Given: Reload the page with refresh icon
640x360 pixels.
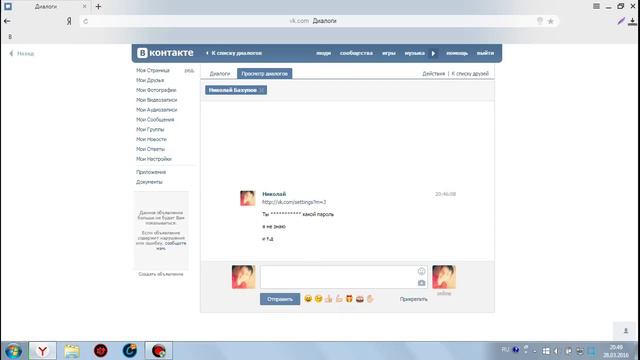Looking at the screenshot, I should (x=85, y=21).
